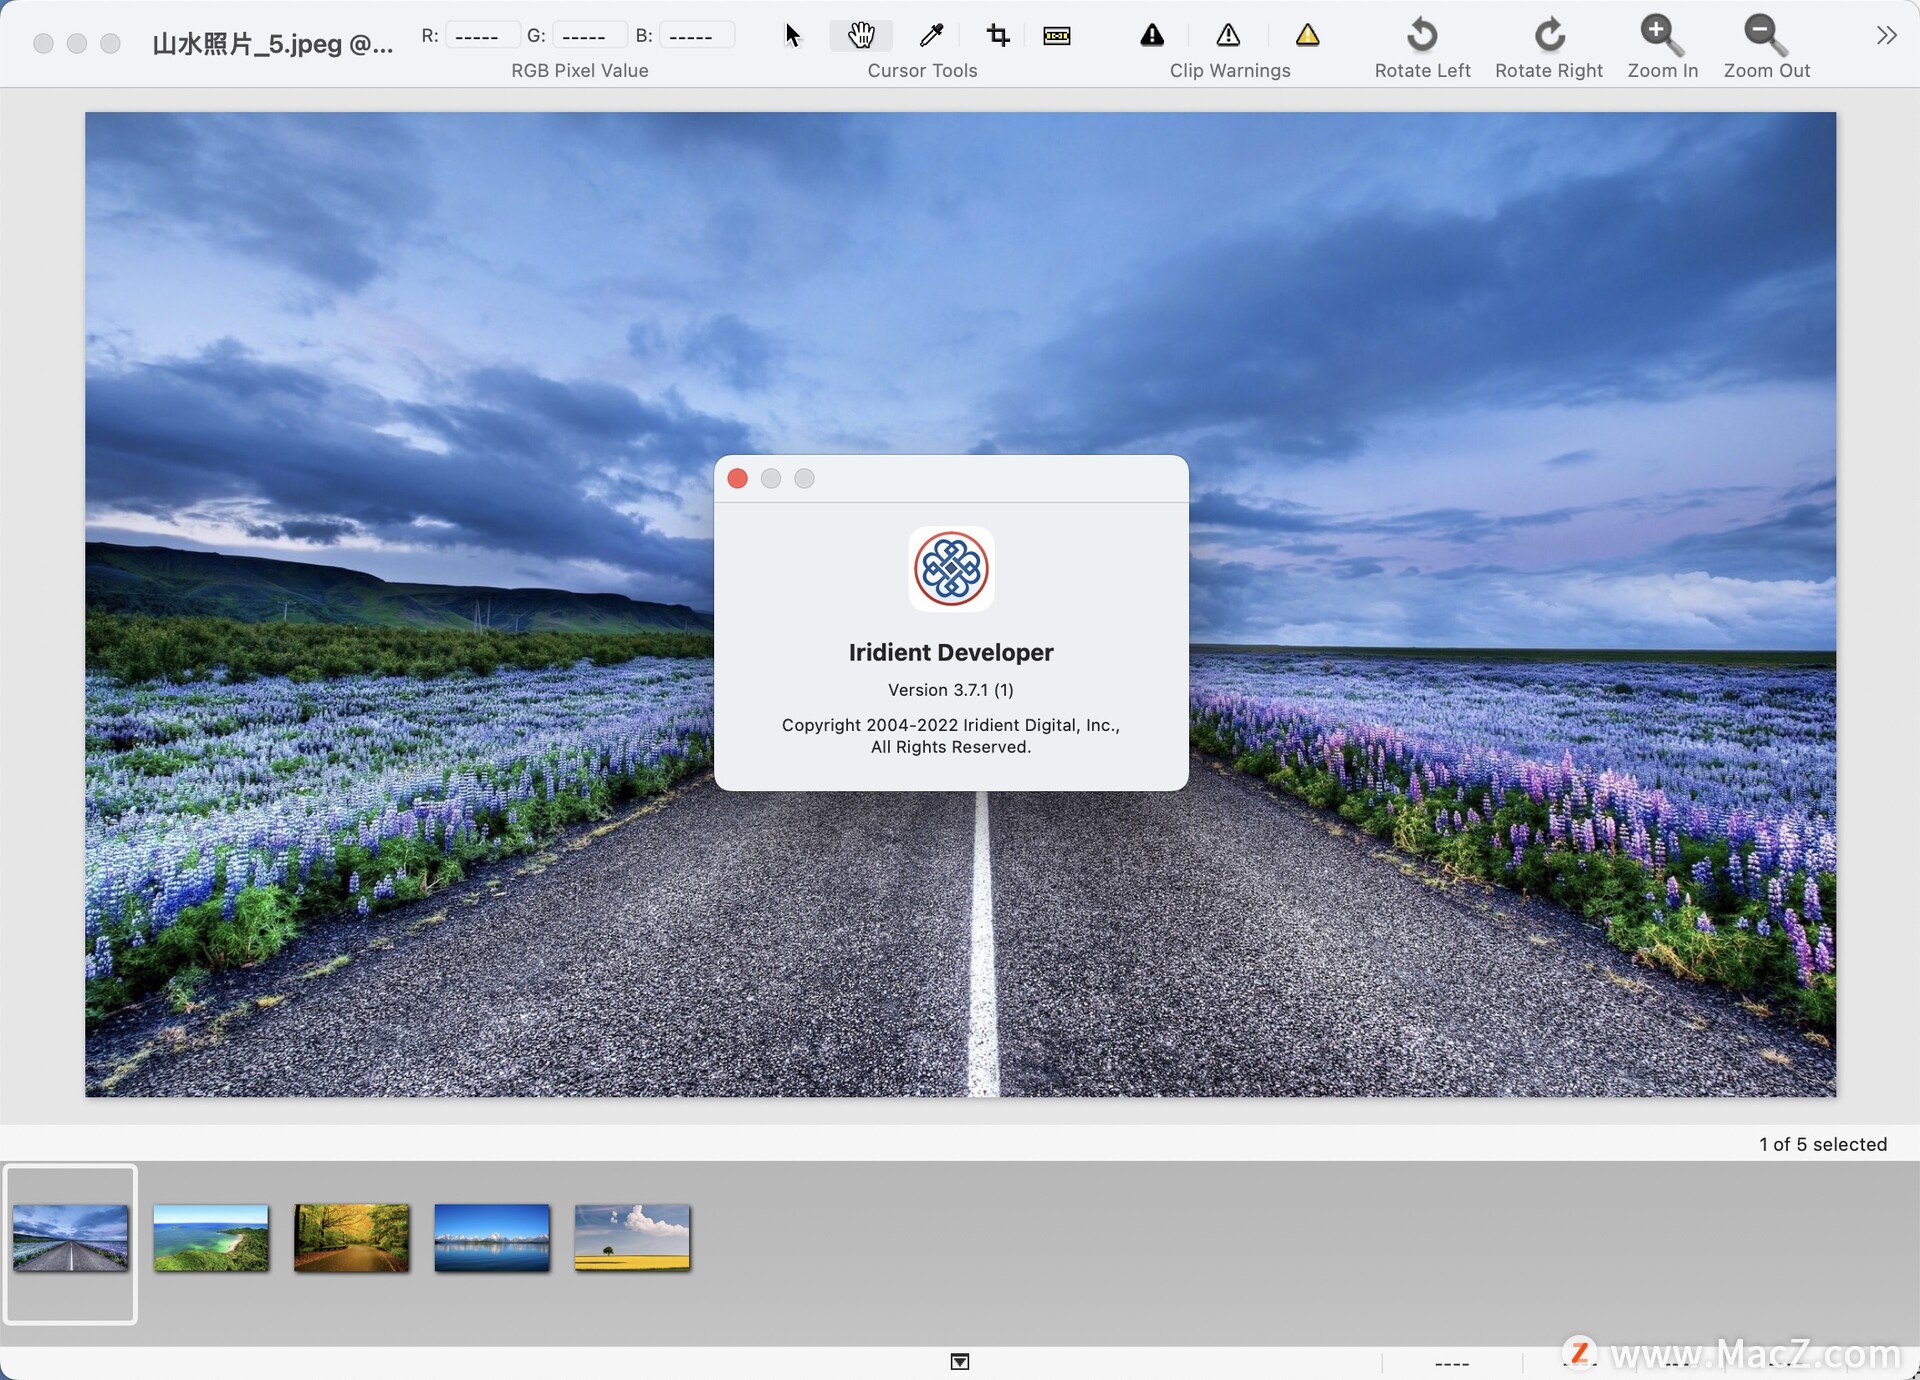
Task: Close the Iridient Developer about dialog
Action: tap(738, 479)
